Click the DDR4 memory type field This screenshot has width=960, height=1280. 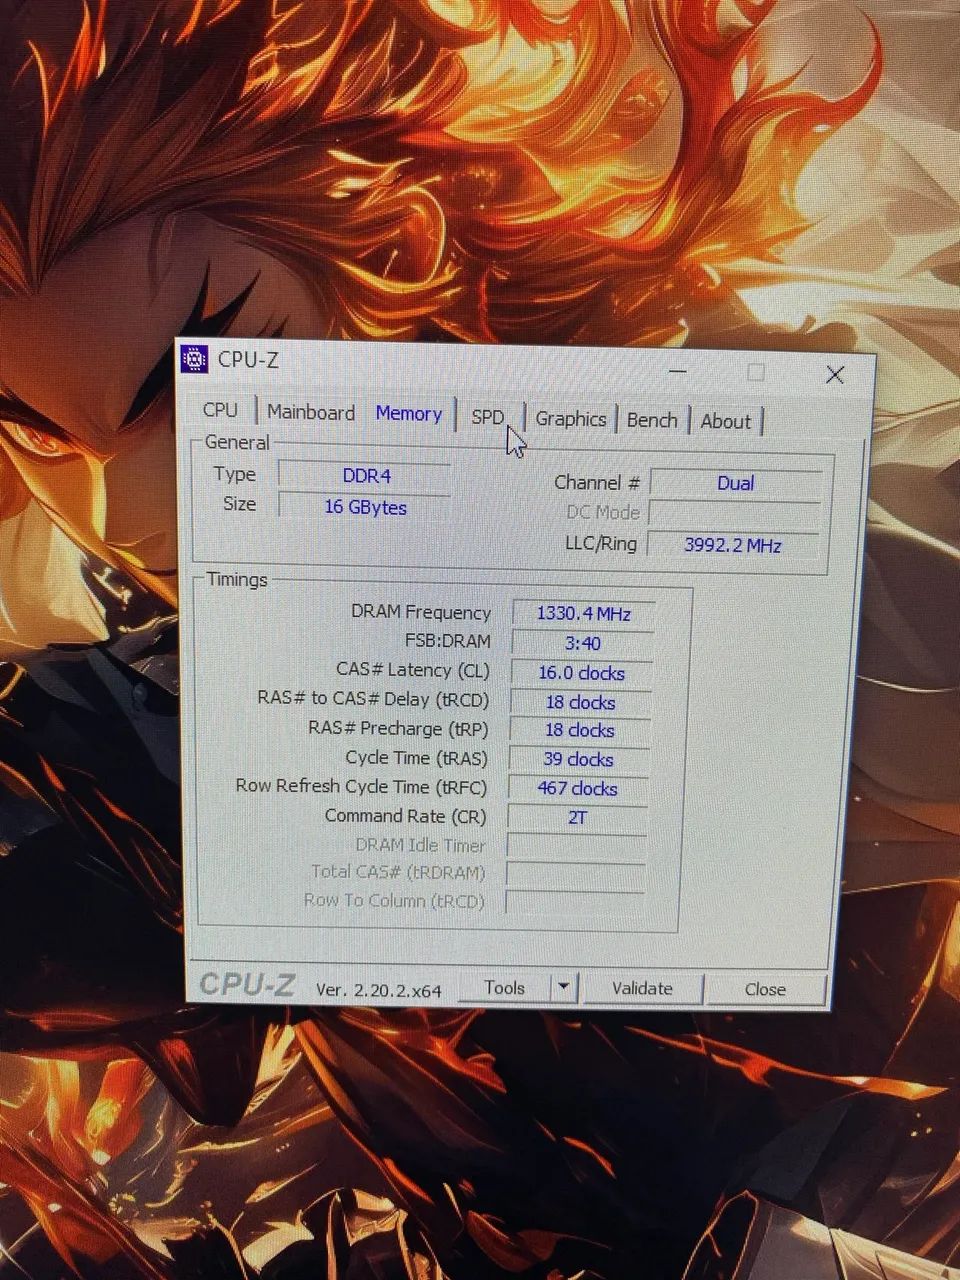(365, 476)
